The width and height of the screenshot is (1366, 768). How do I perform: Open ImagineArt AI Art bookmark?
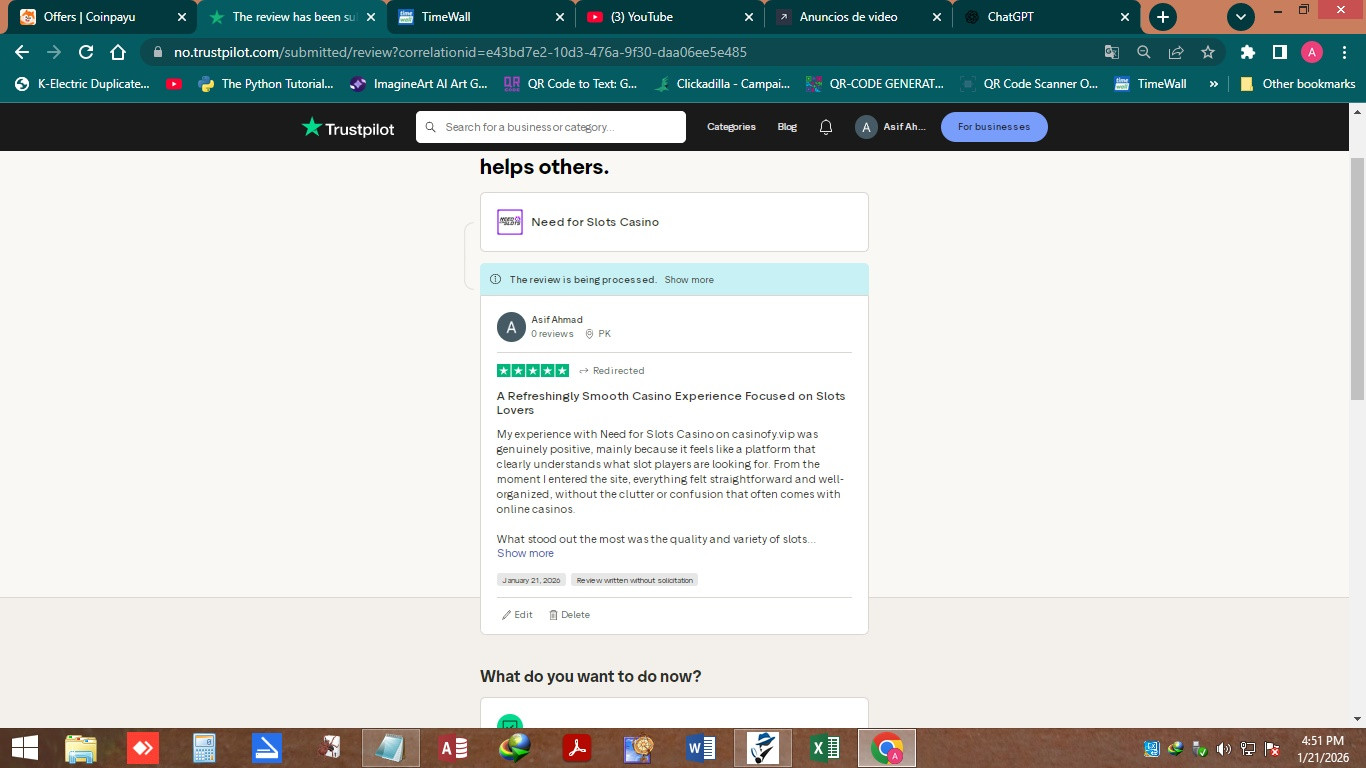[x=419, y=84]
